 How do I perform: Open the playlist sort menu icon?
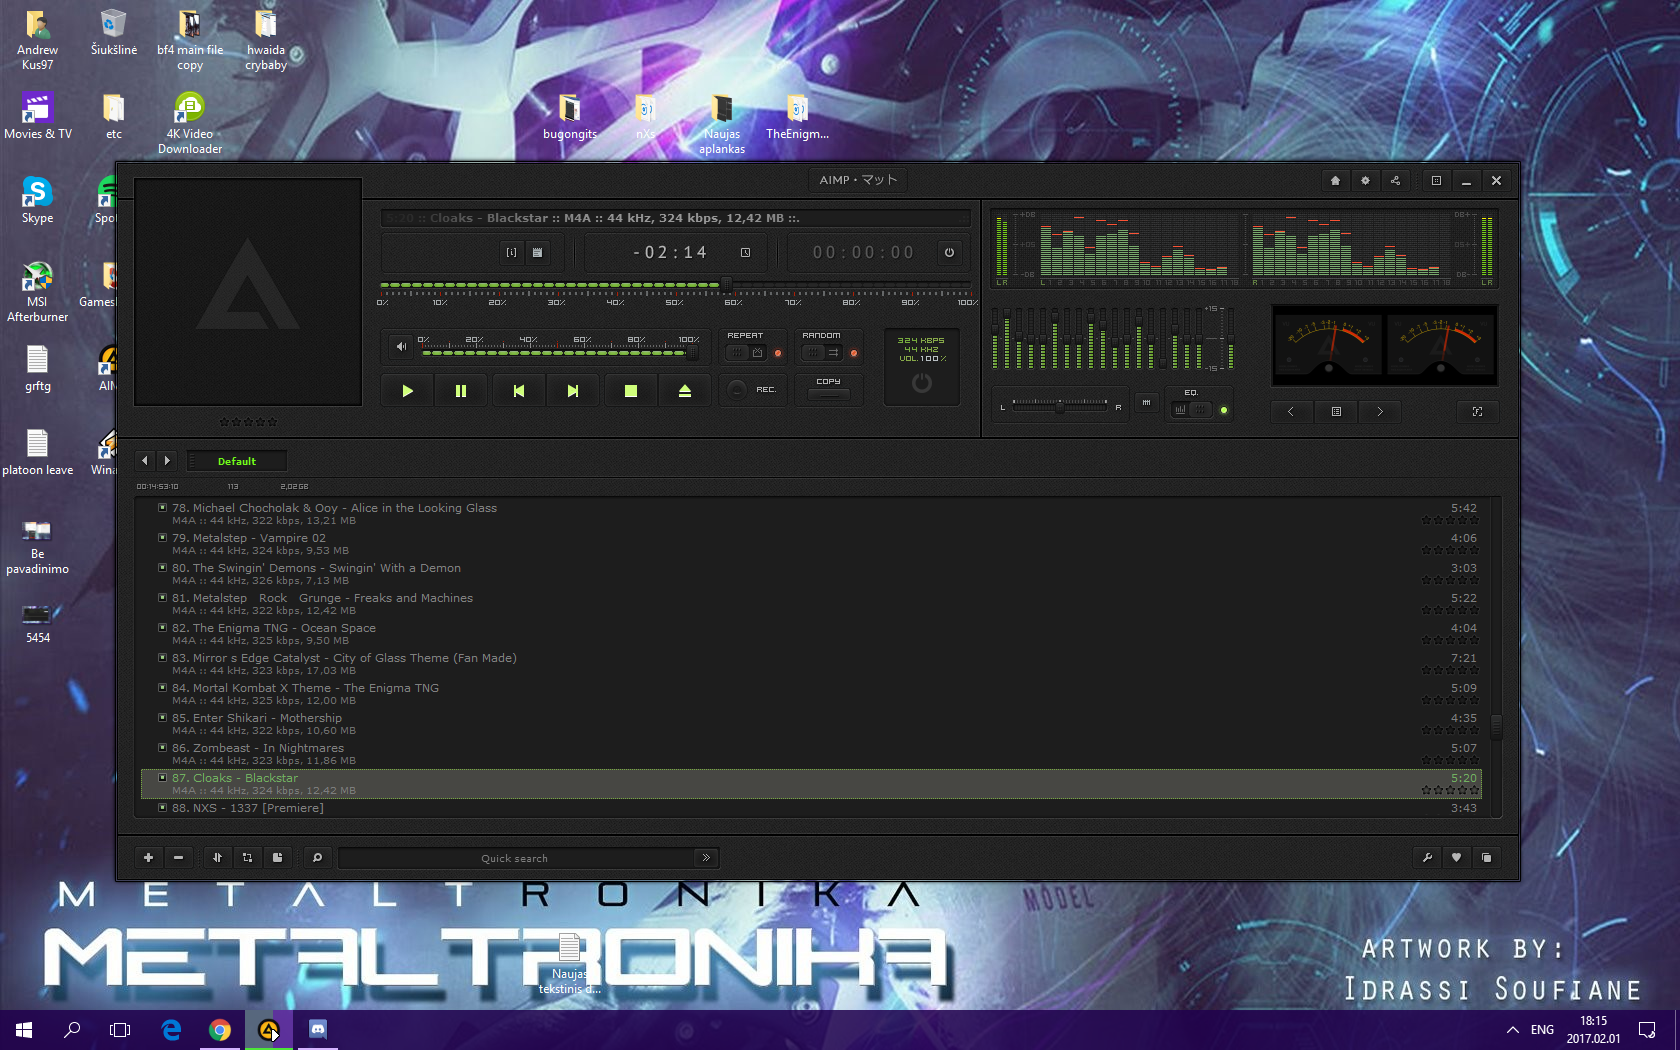coord(217,858)
